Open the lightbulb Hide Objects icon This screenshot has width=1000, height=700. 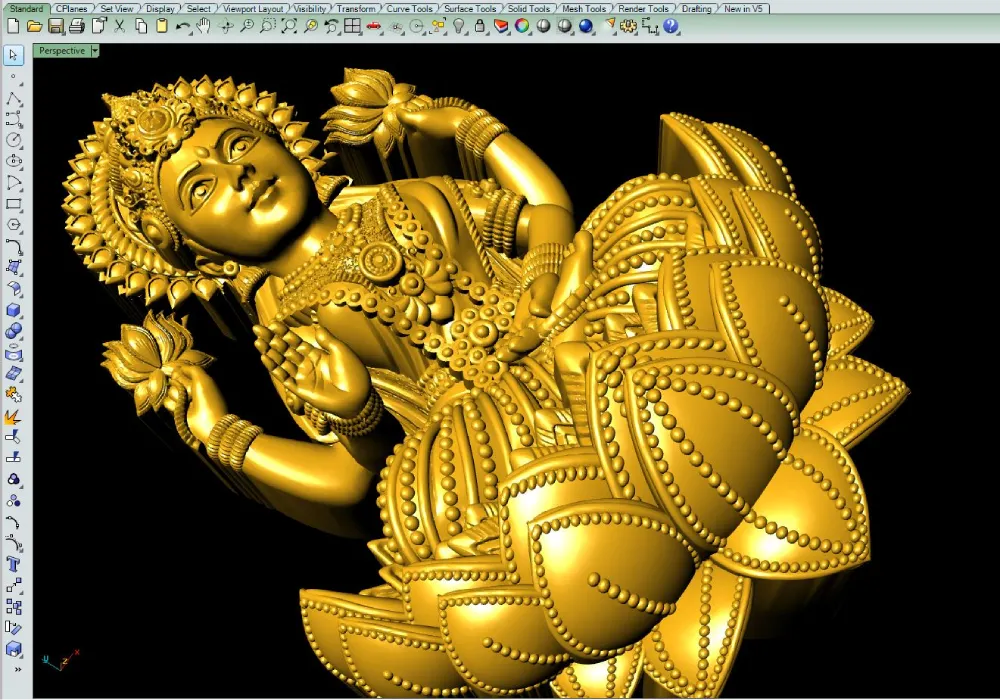click(x=459, y=26)
